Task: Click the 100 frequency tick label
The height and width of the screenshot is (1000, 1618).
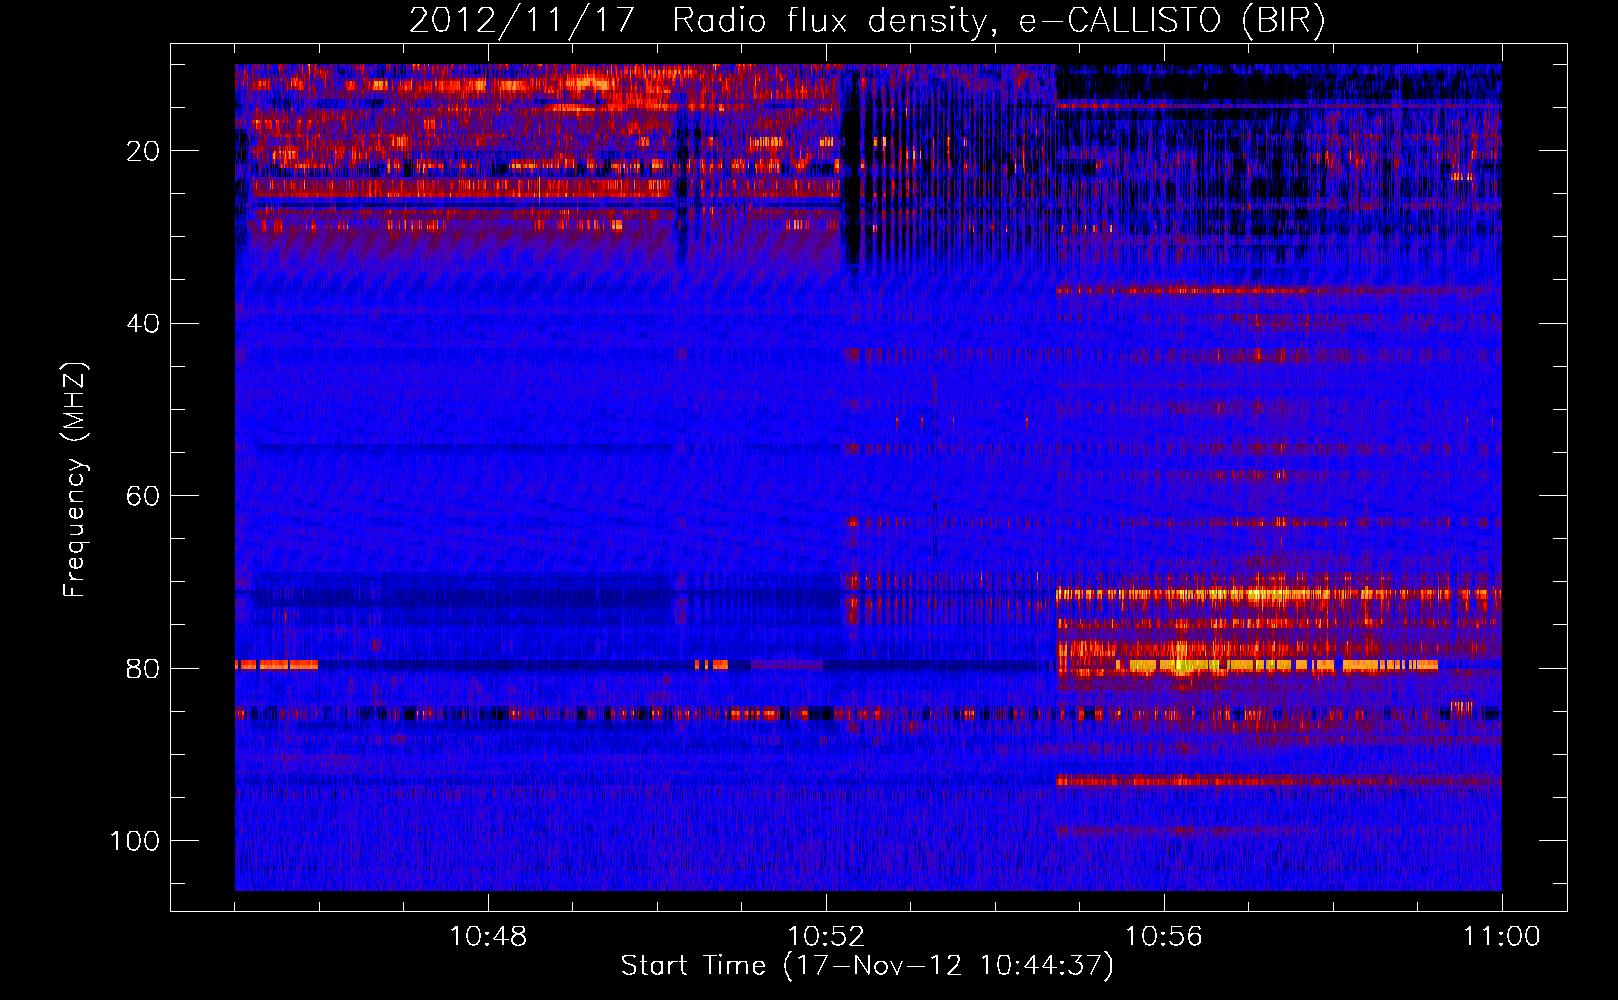Action: click(x=135, y=840)
